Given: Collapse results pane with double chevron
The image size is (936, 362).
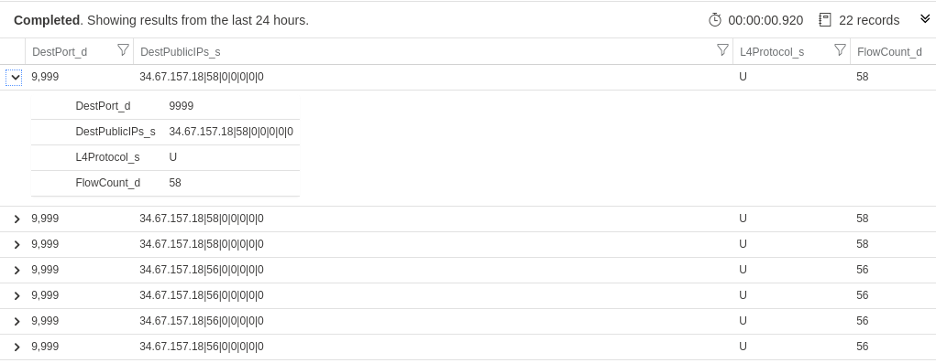Looking at the screenshot, I should coord(925,20).
